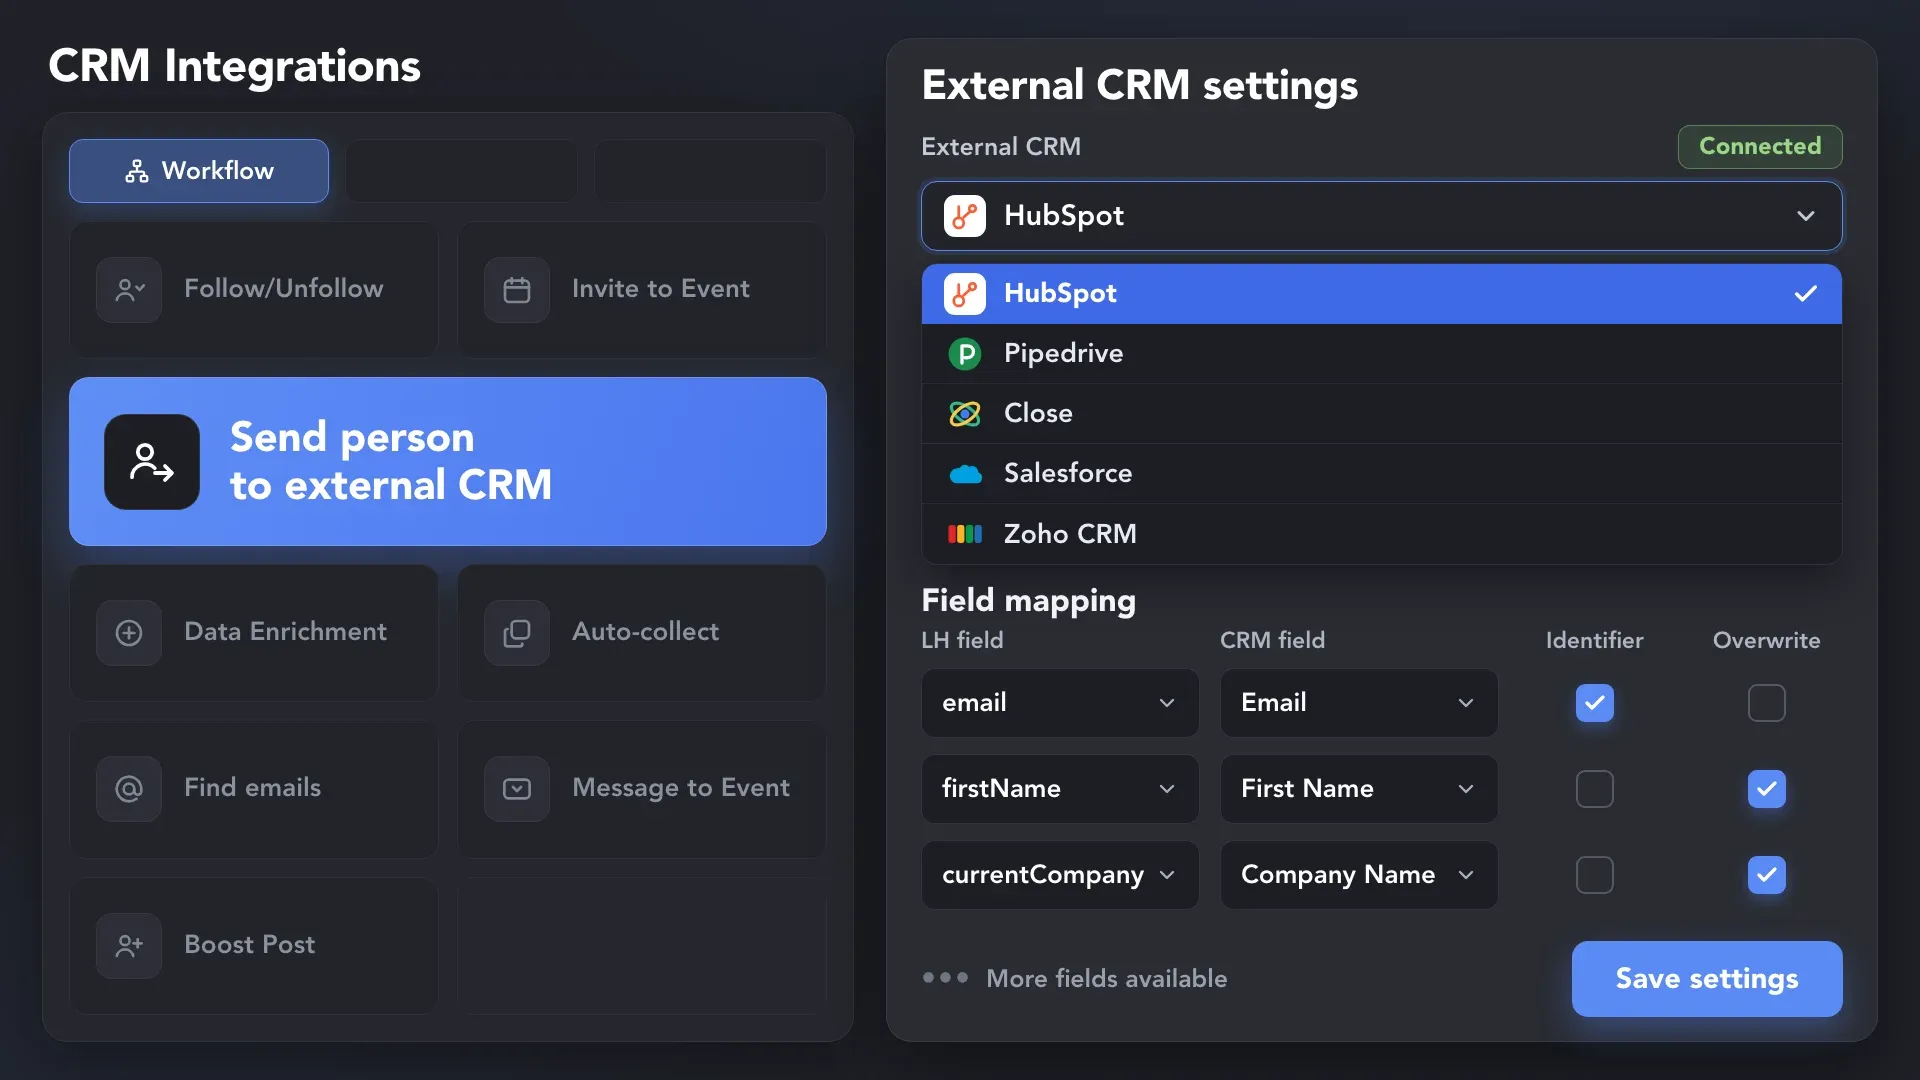Select the Boost Post action card
Screen dimensions: 1920x1080
point(254,946)
